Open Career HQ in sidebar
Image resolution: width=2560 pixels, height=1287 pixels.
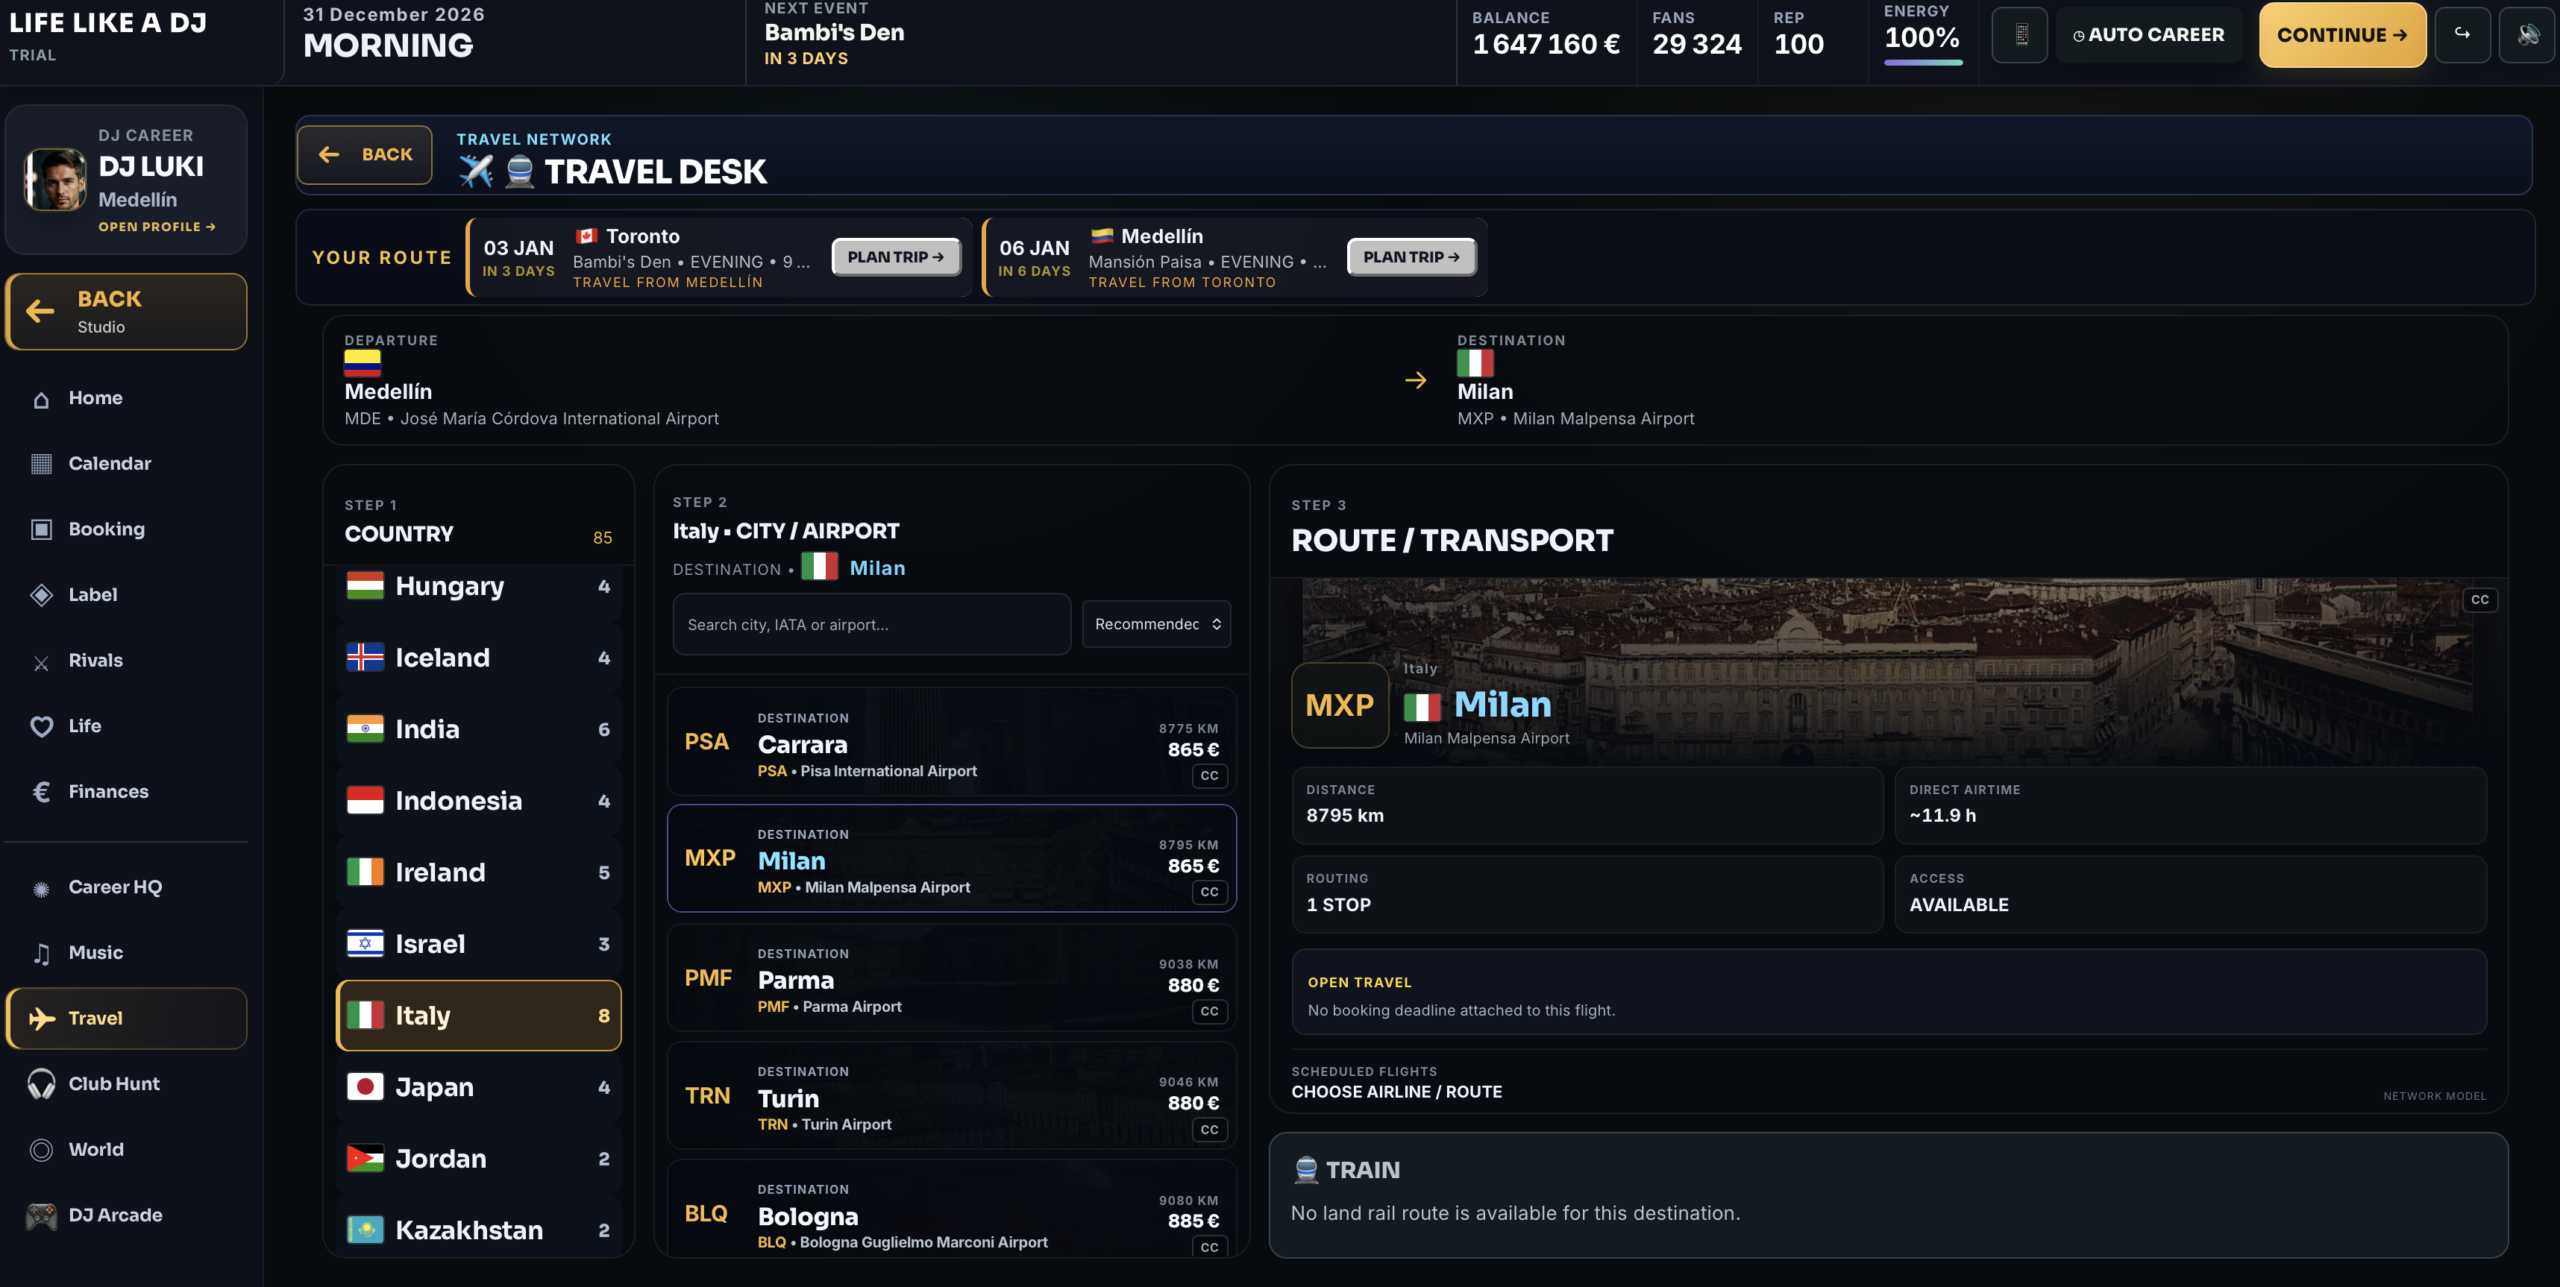[126, 887]
